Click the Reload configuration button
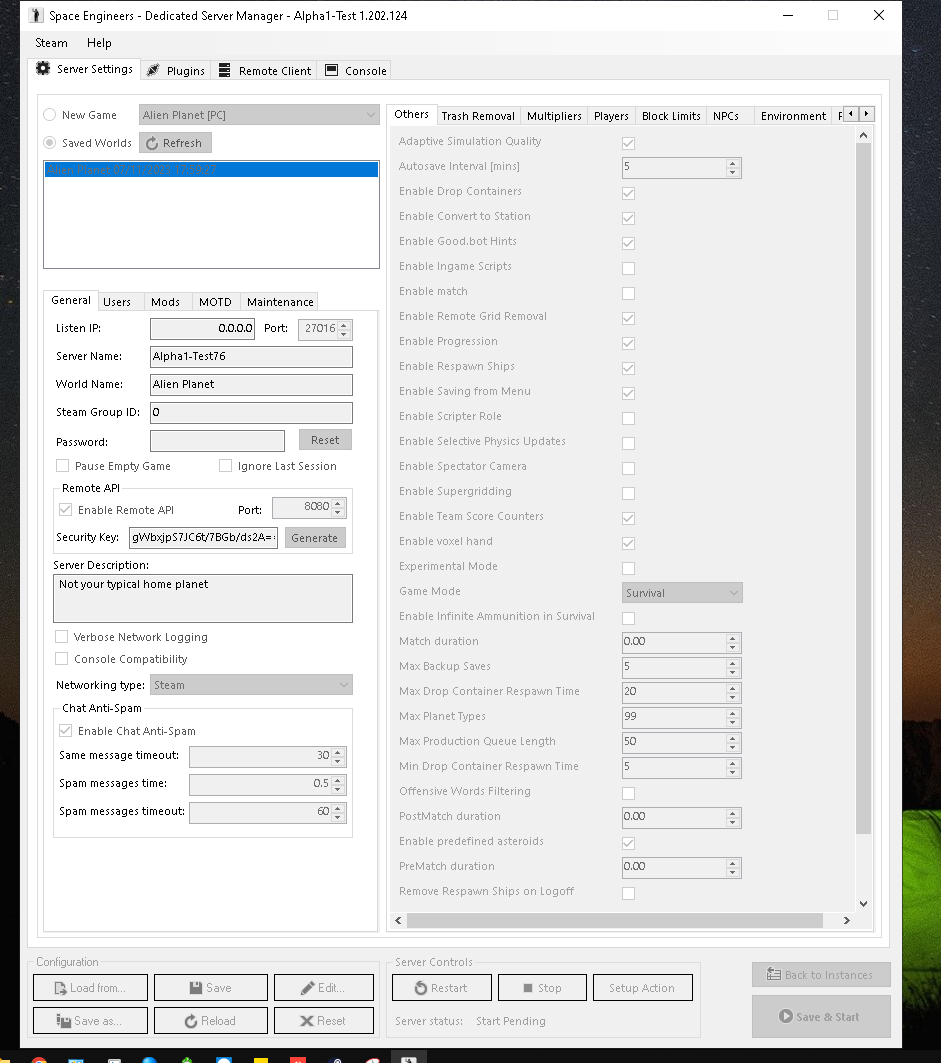The height and width of the screenshot is (1063, 941). [x=210, y=1021]
